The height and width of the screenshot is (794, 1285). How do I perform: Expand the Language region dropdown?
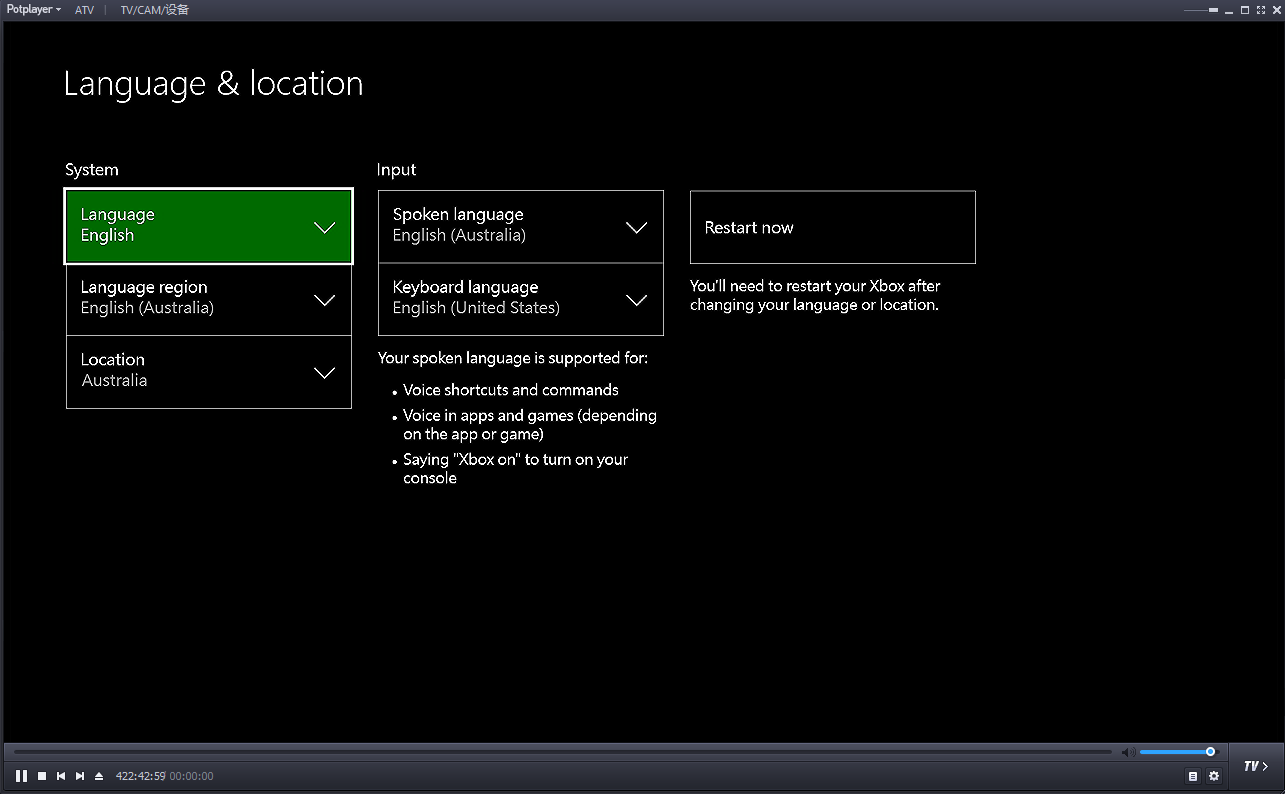click(209, 299)
